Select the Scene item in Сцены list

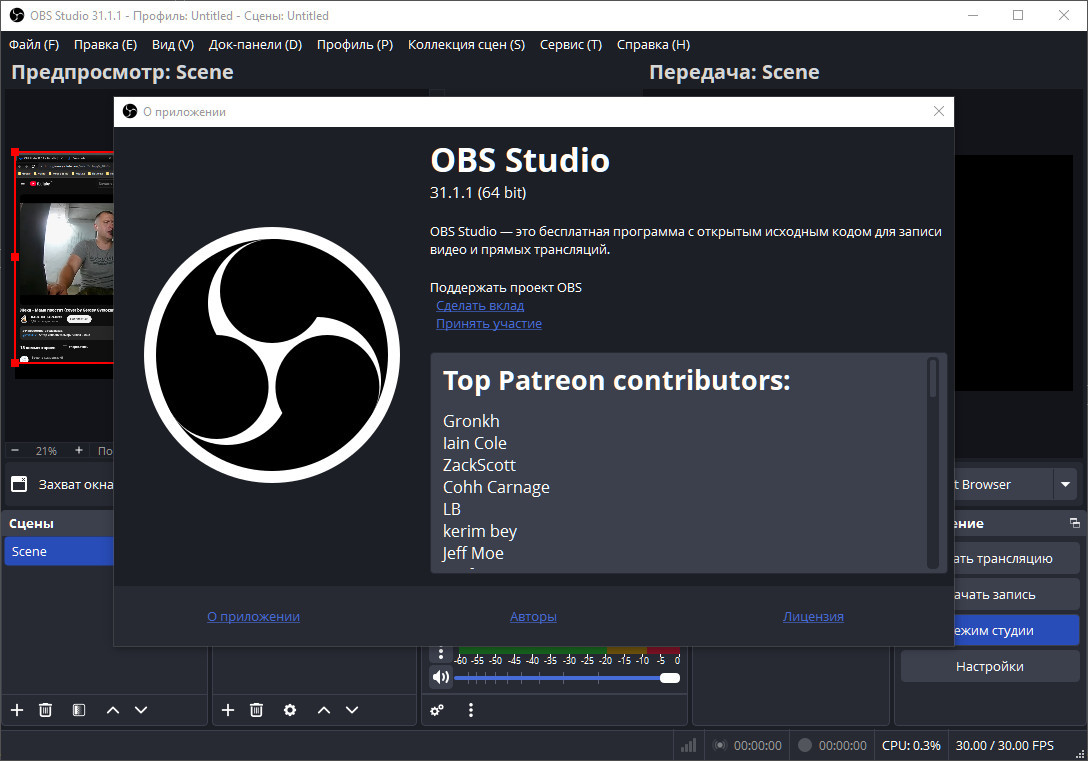(59, 551)
